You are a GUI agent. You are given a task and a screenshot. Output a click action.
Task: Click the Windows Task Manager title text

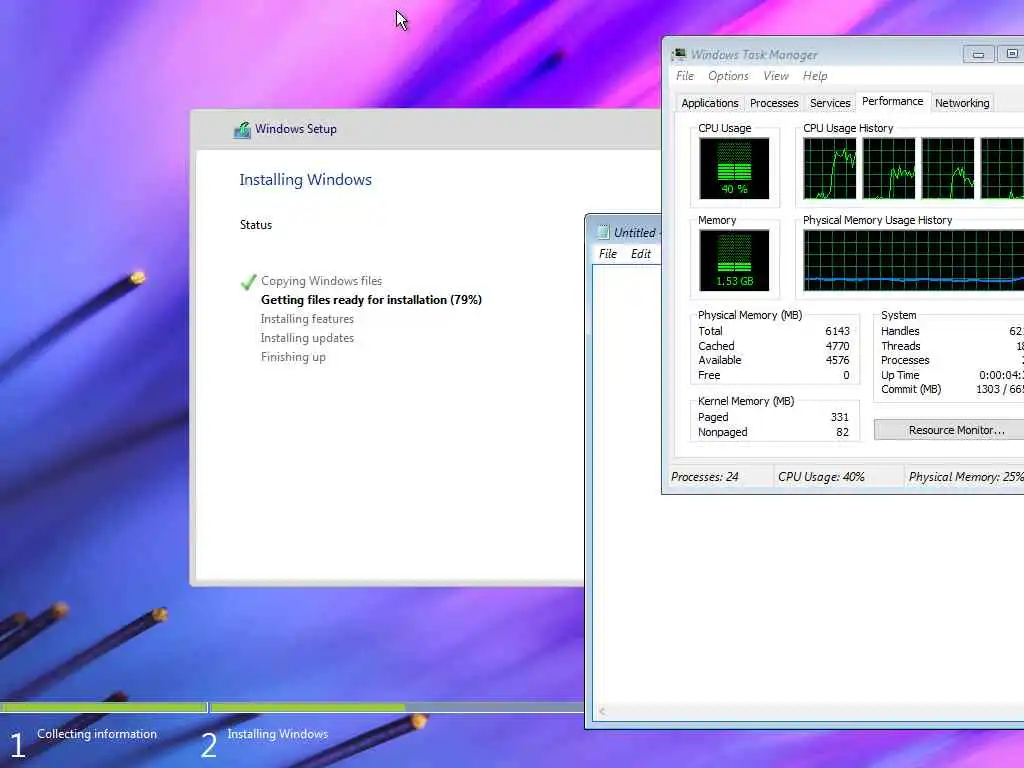click(754, 55)
